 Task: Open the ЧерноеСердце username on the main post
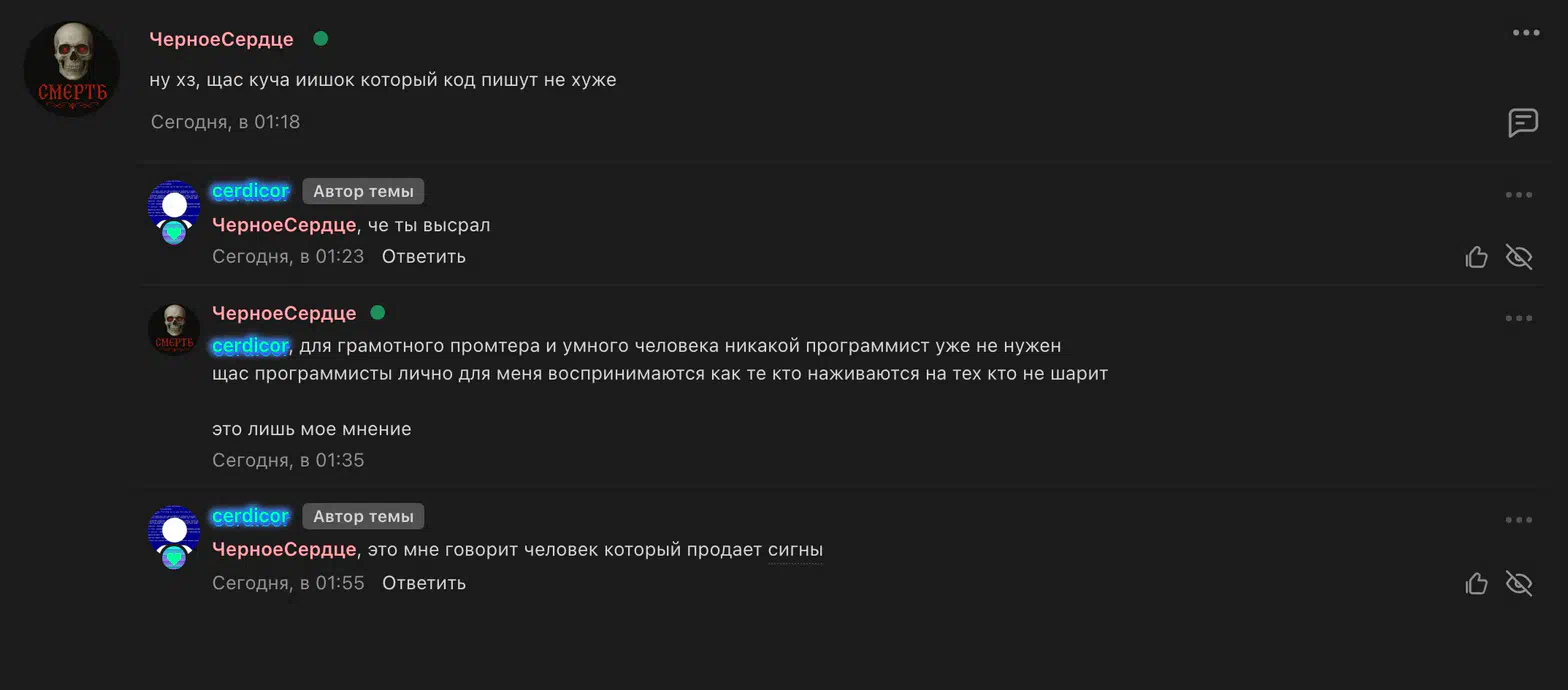click(221, 39)
